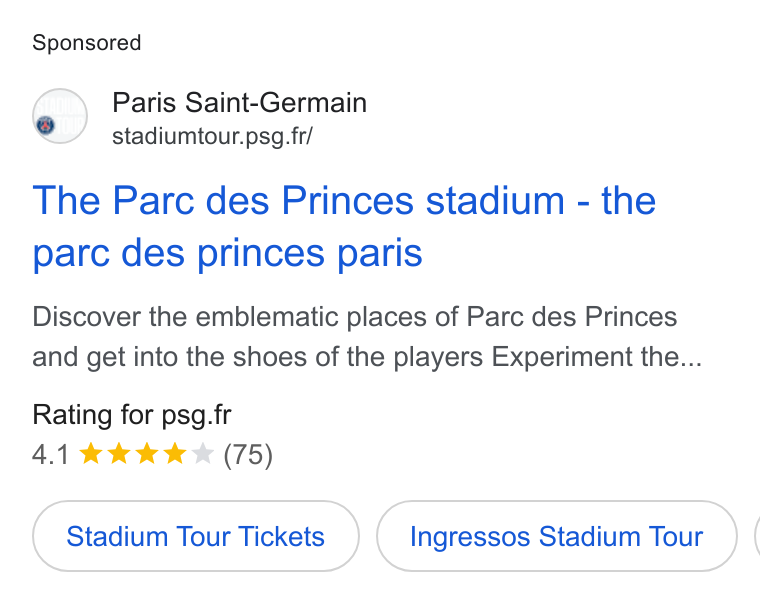The width and height of the screenshot is (760, 604).
Task: Open the Stadium Tour Tickets sitelink
Action: click(196, 536)
